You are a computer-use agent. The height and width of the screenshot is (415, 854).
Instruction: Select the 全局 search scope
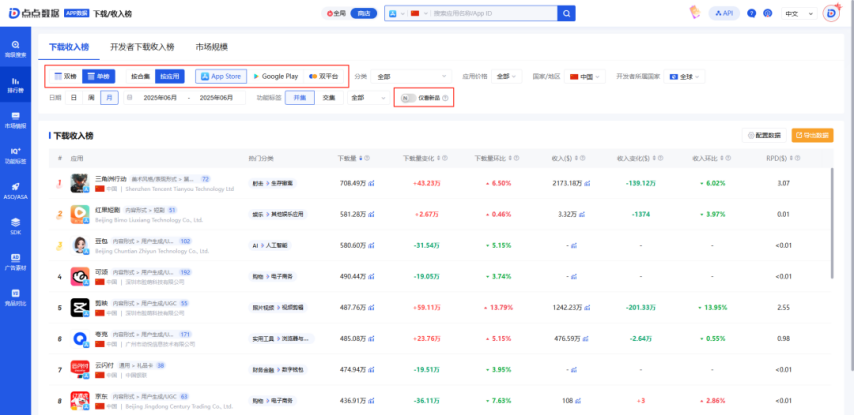(x=336, y=14)
